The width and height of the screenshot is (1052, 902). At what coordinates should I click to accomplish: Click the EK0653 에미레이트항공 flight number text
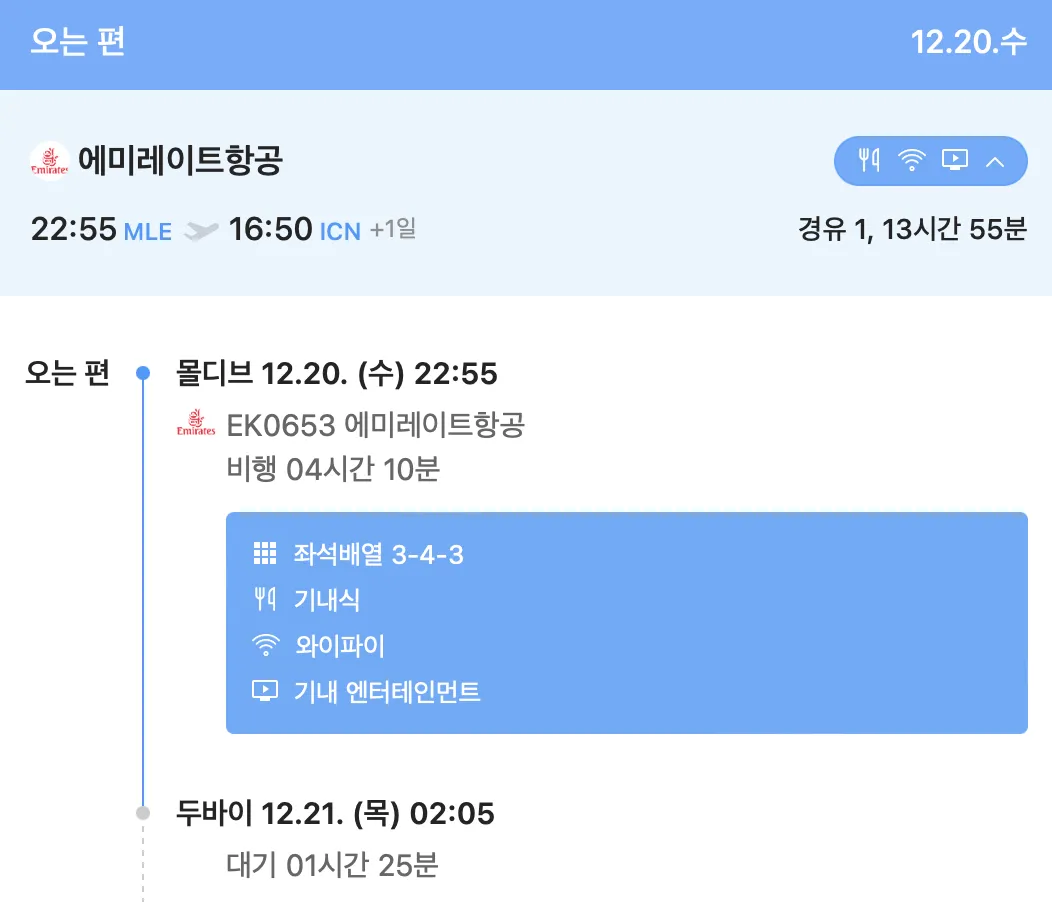click(x=376, y=425)
